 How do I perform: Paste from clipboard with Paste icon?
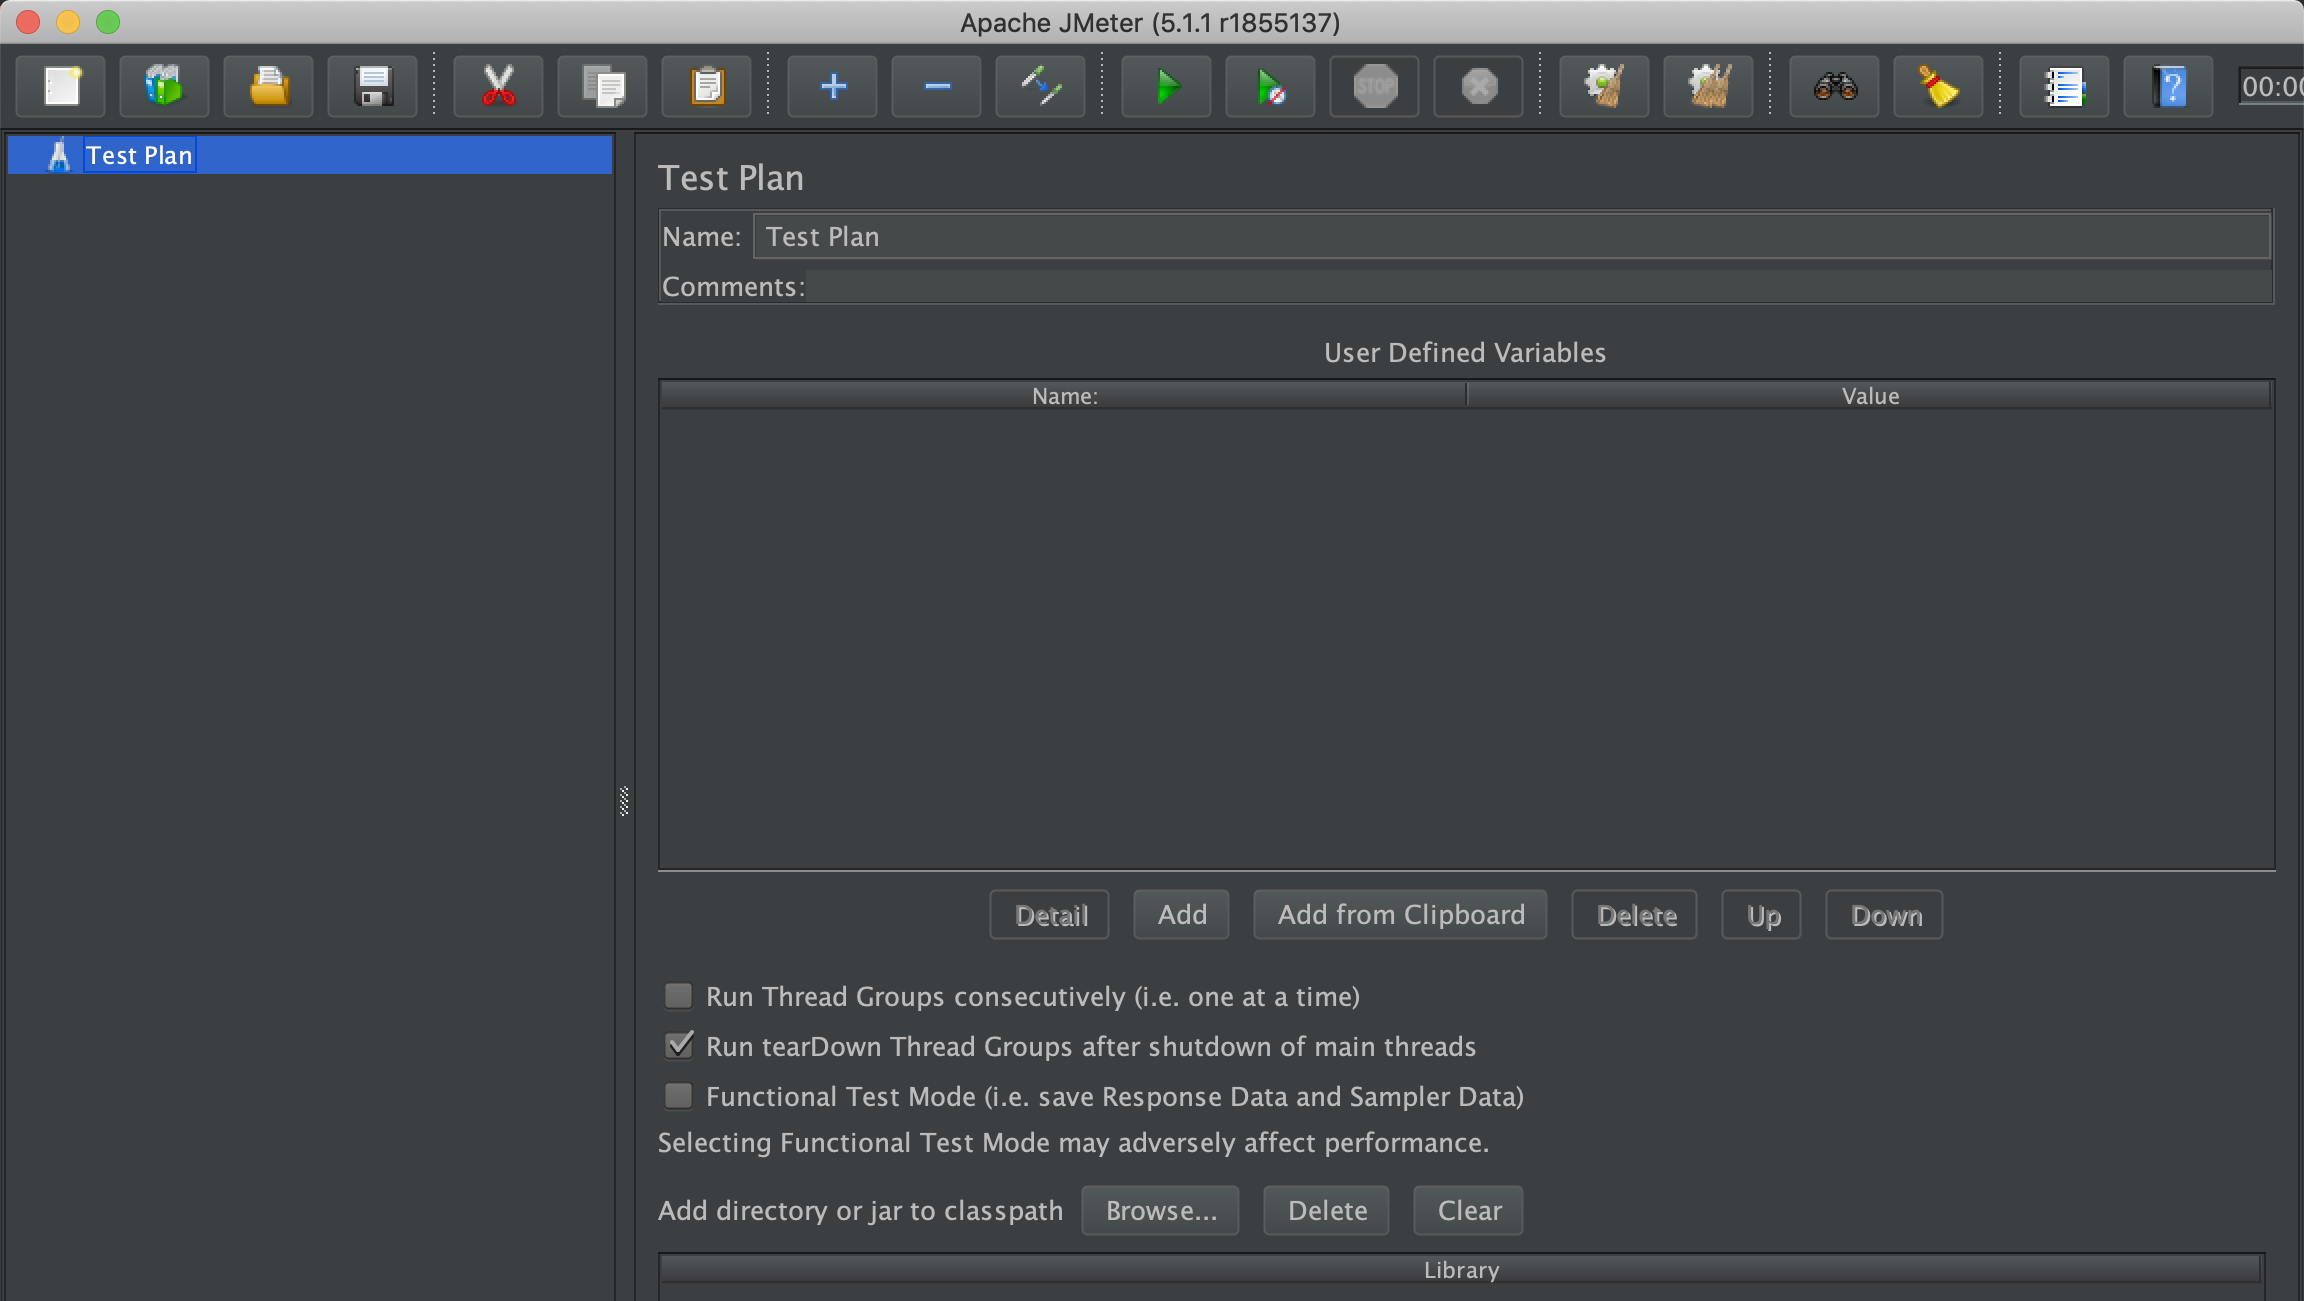pos(706,87)
